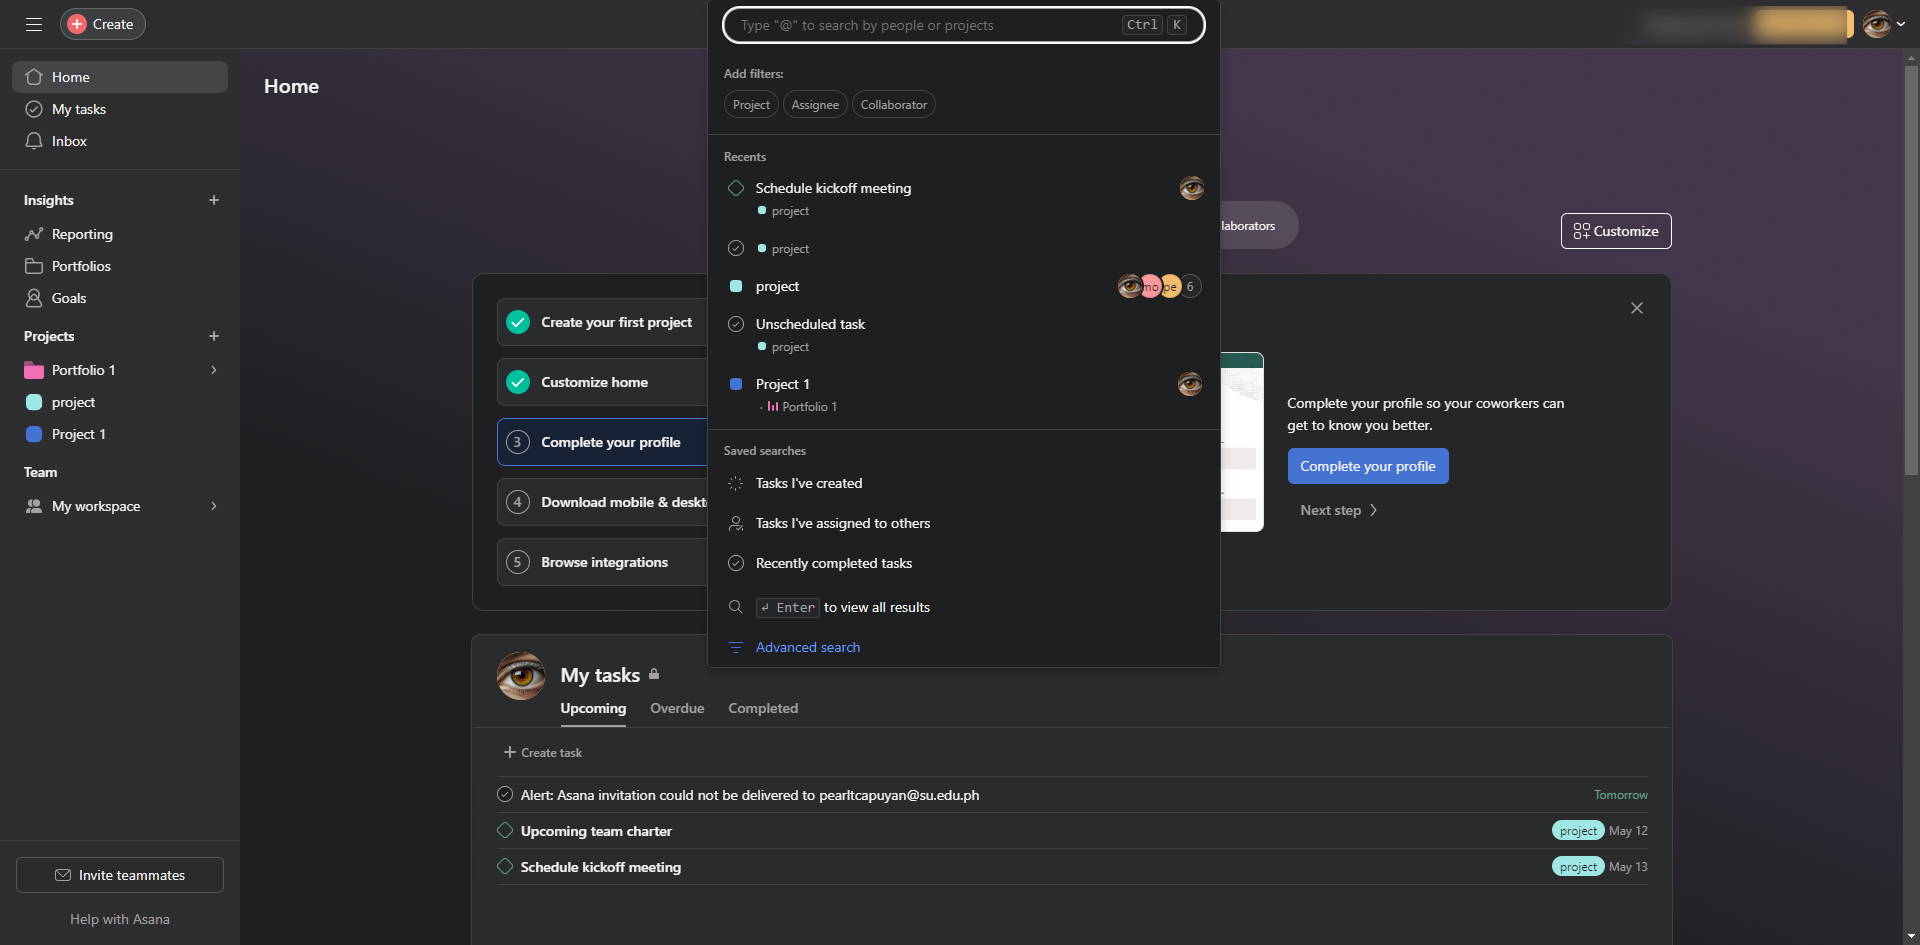Open recent 'Schedule kickoff meeting' result
This screenshot has height=945, width=1920.
pos(964,198)
